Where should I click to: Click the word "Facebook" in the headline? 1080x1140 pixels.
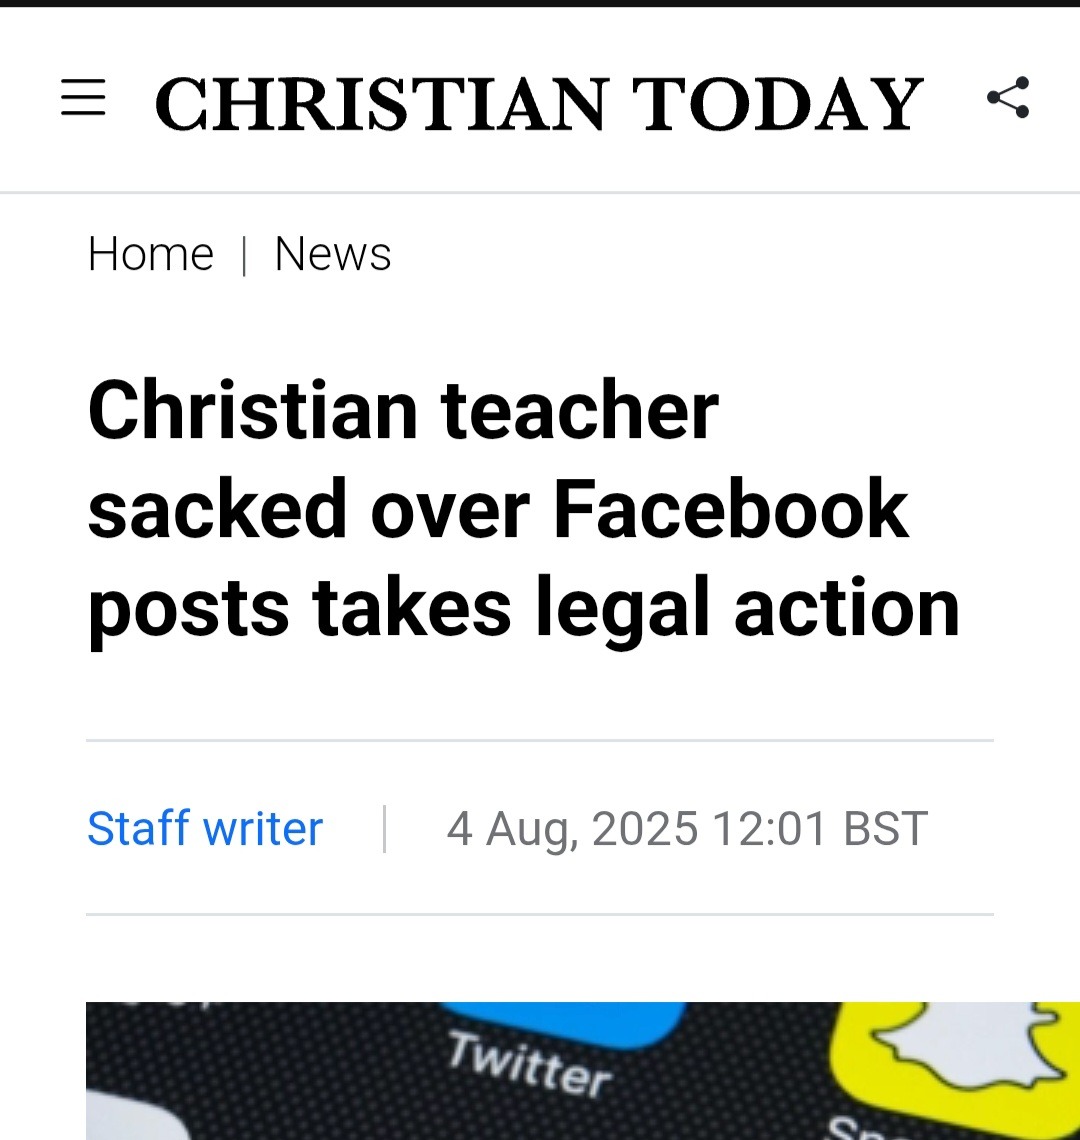(731, 509)
